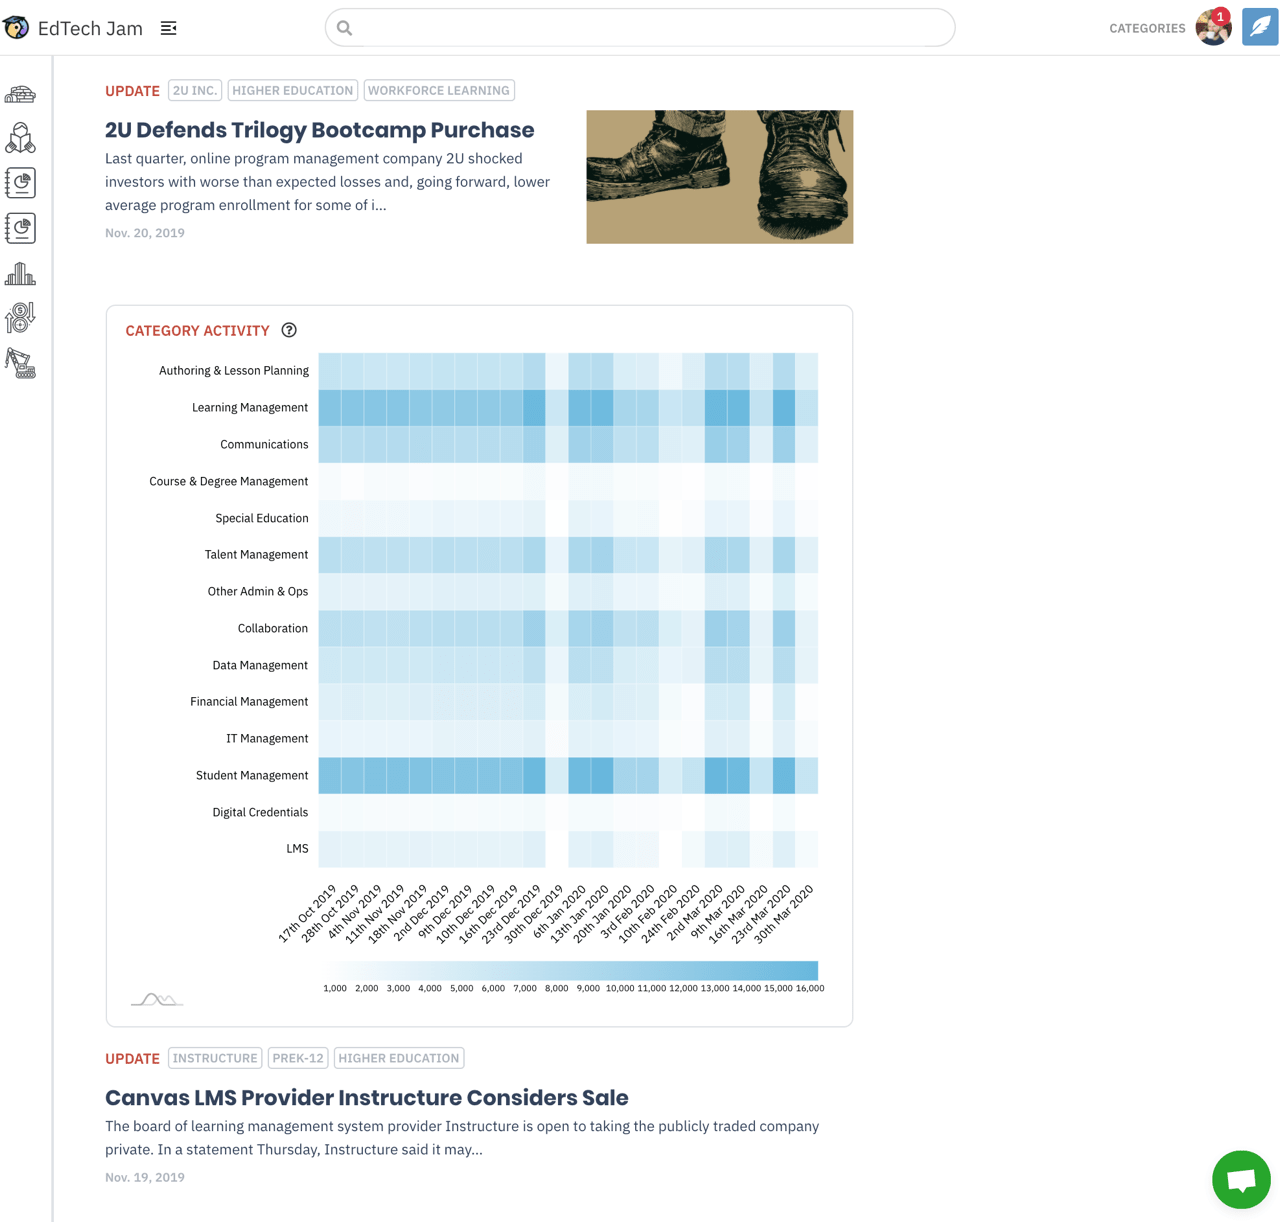Viewport: 1280px width, 1222px height.
Task: Click the small sparkline icon below the heatmap
Action: click(157, 998)
